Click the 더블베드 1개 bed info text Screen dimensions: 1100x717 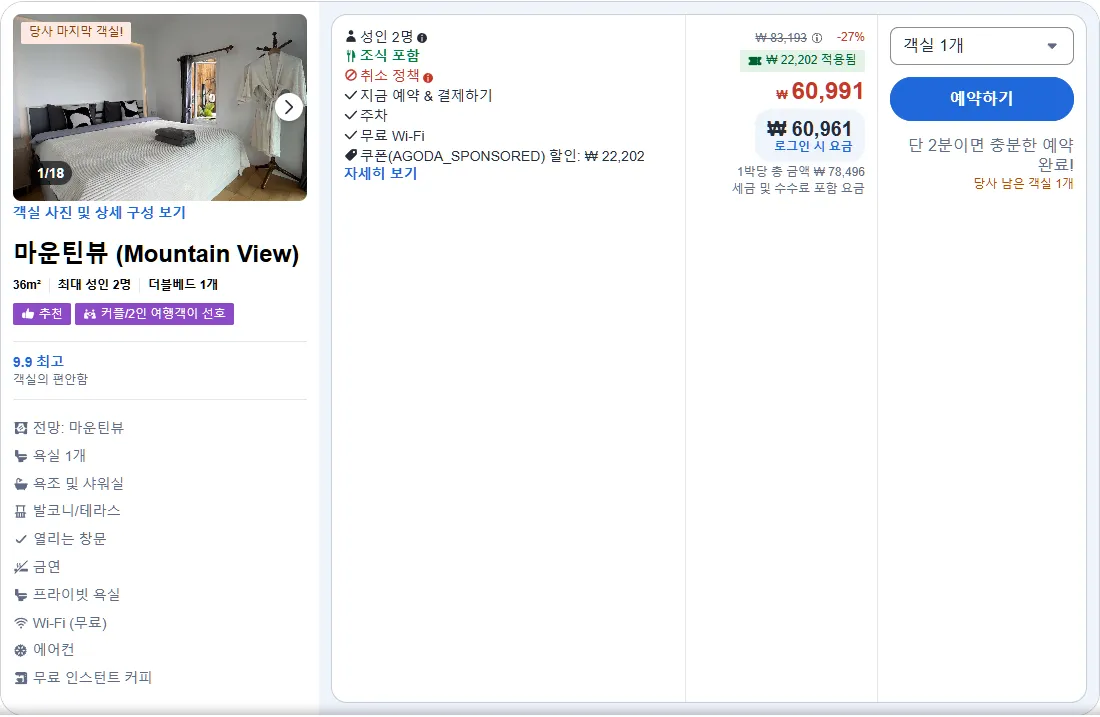pos(183,285)
